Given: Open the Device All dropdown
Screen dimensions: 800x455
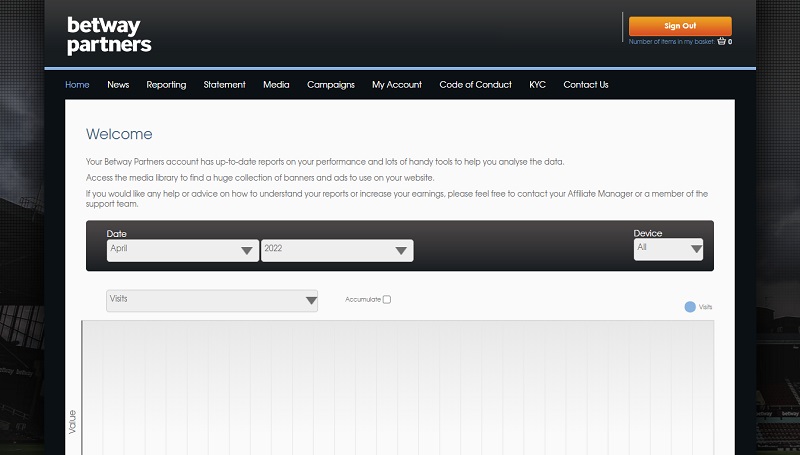Looking at the screenshot, I should click(668, 249).
